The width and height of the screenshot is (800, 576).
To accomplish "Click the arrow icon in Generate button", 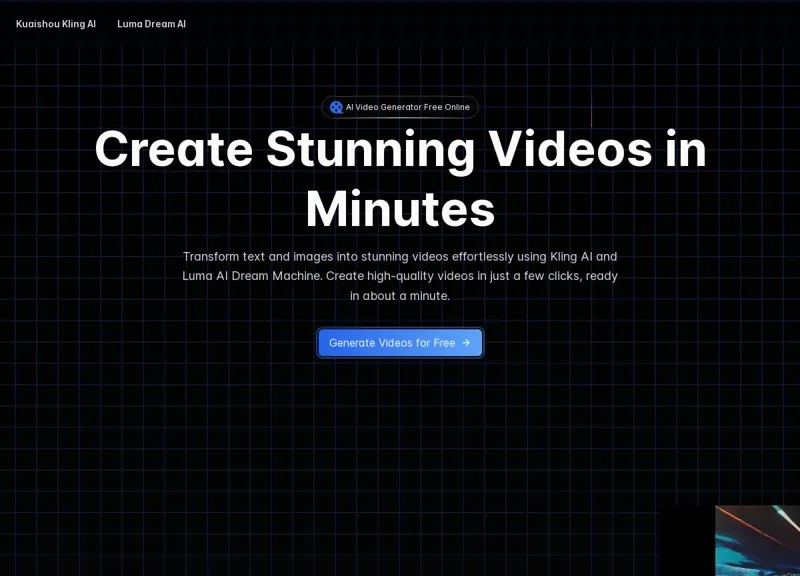I will click(466, 343).
